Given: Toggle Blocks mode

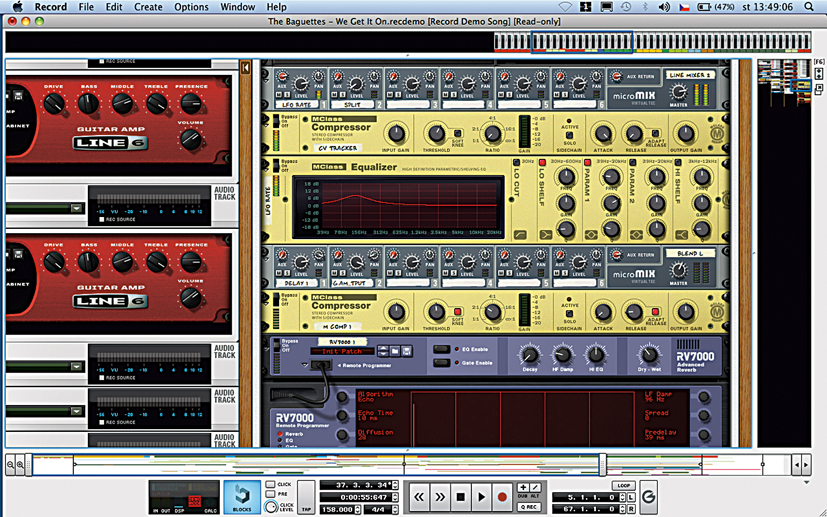Looking at the screenshot, I should tap(242, 497).
